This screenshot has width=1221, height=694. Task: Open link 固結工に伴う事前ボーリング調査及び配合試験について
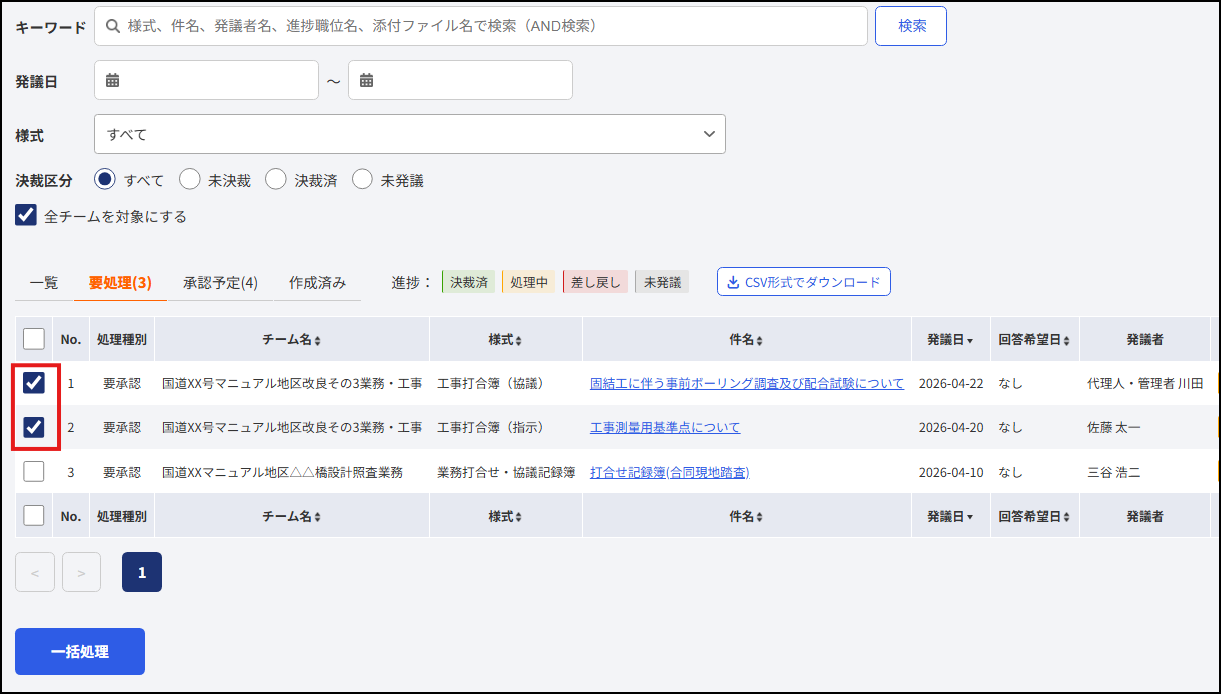[x=747, y=384]
